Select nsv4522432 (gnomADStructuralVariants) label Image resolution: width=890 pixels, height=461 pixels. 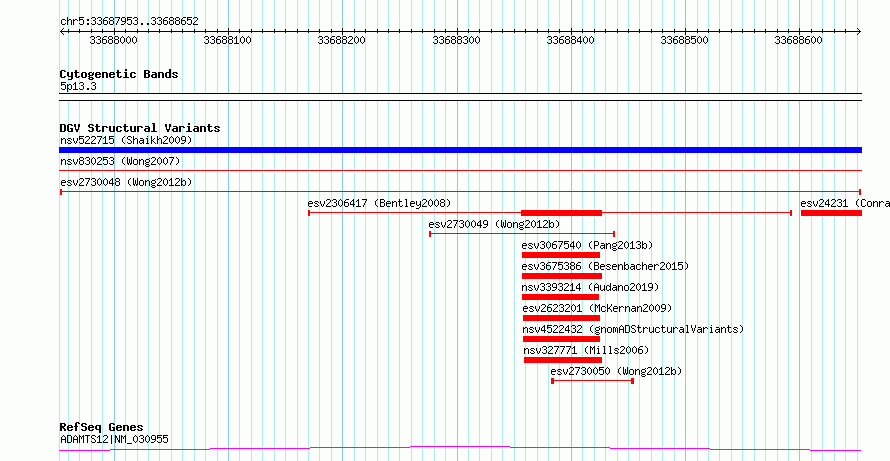[x=633, y=329]
